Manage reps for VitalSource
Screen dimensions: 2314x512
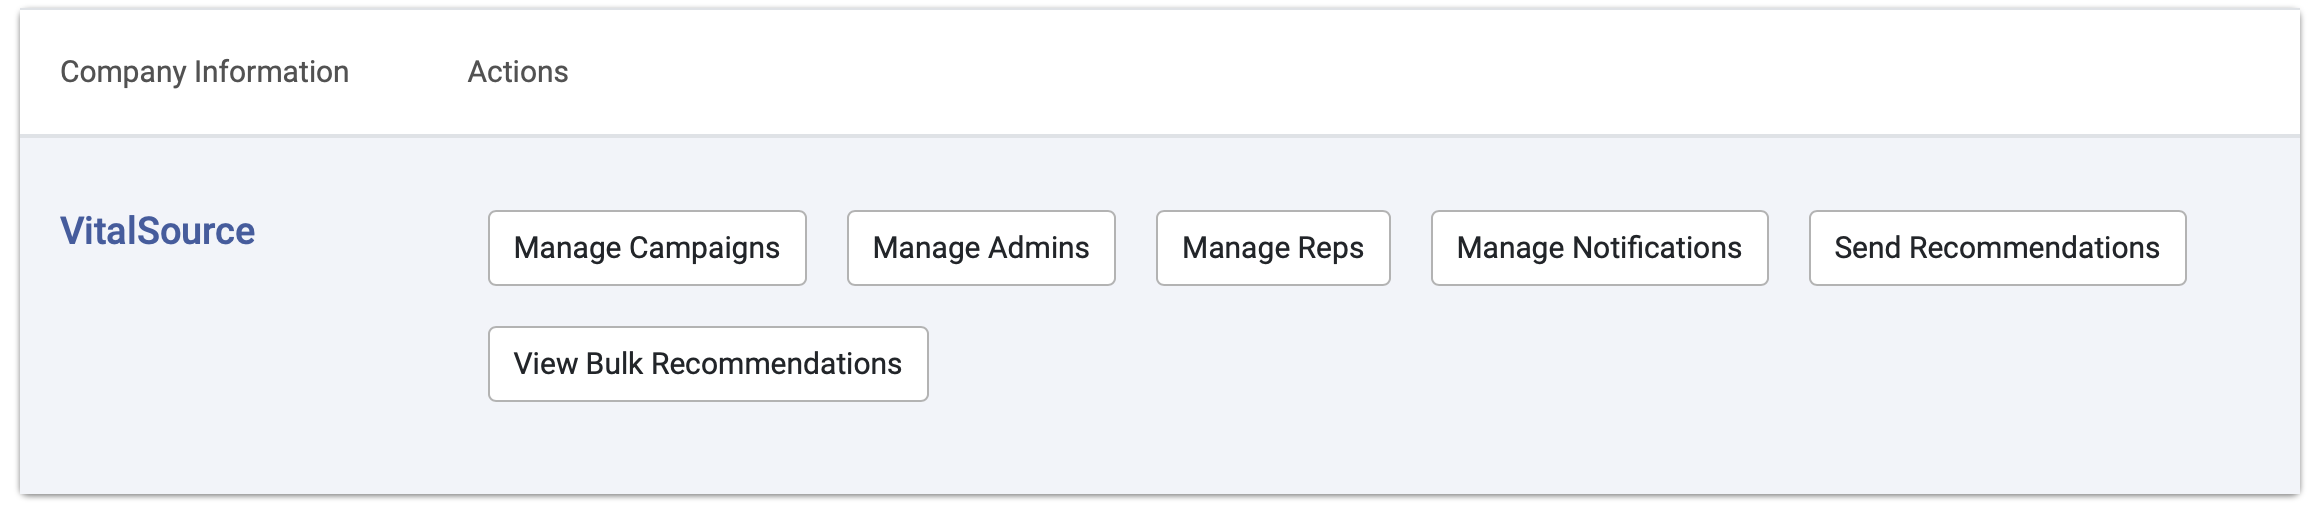(1273, 248)
